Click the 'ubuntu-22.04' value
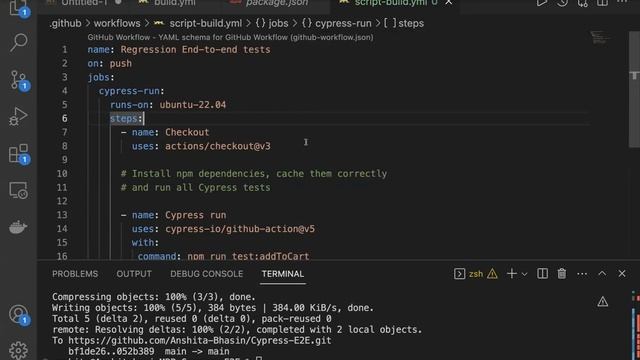 193,104
